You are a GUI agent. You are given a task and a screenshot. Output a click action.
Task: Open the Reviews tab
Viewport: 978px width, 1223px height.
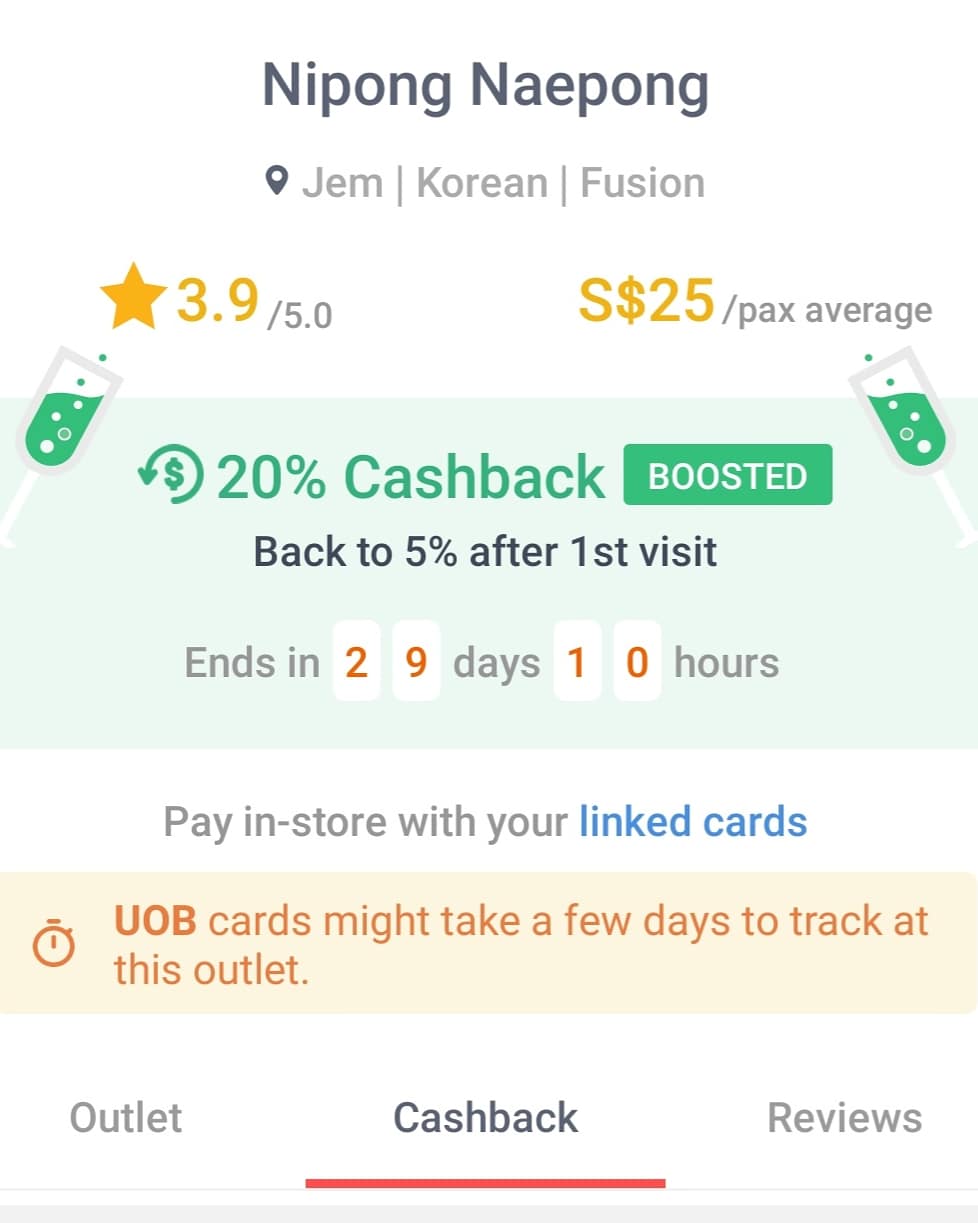[844, 1118]
